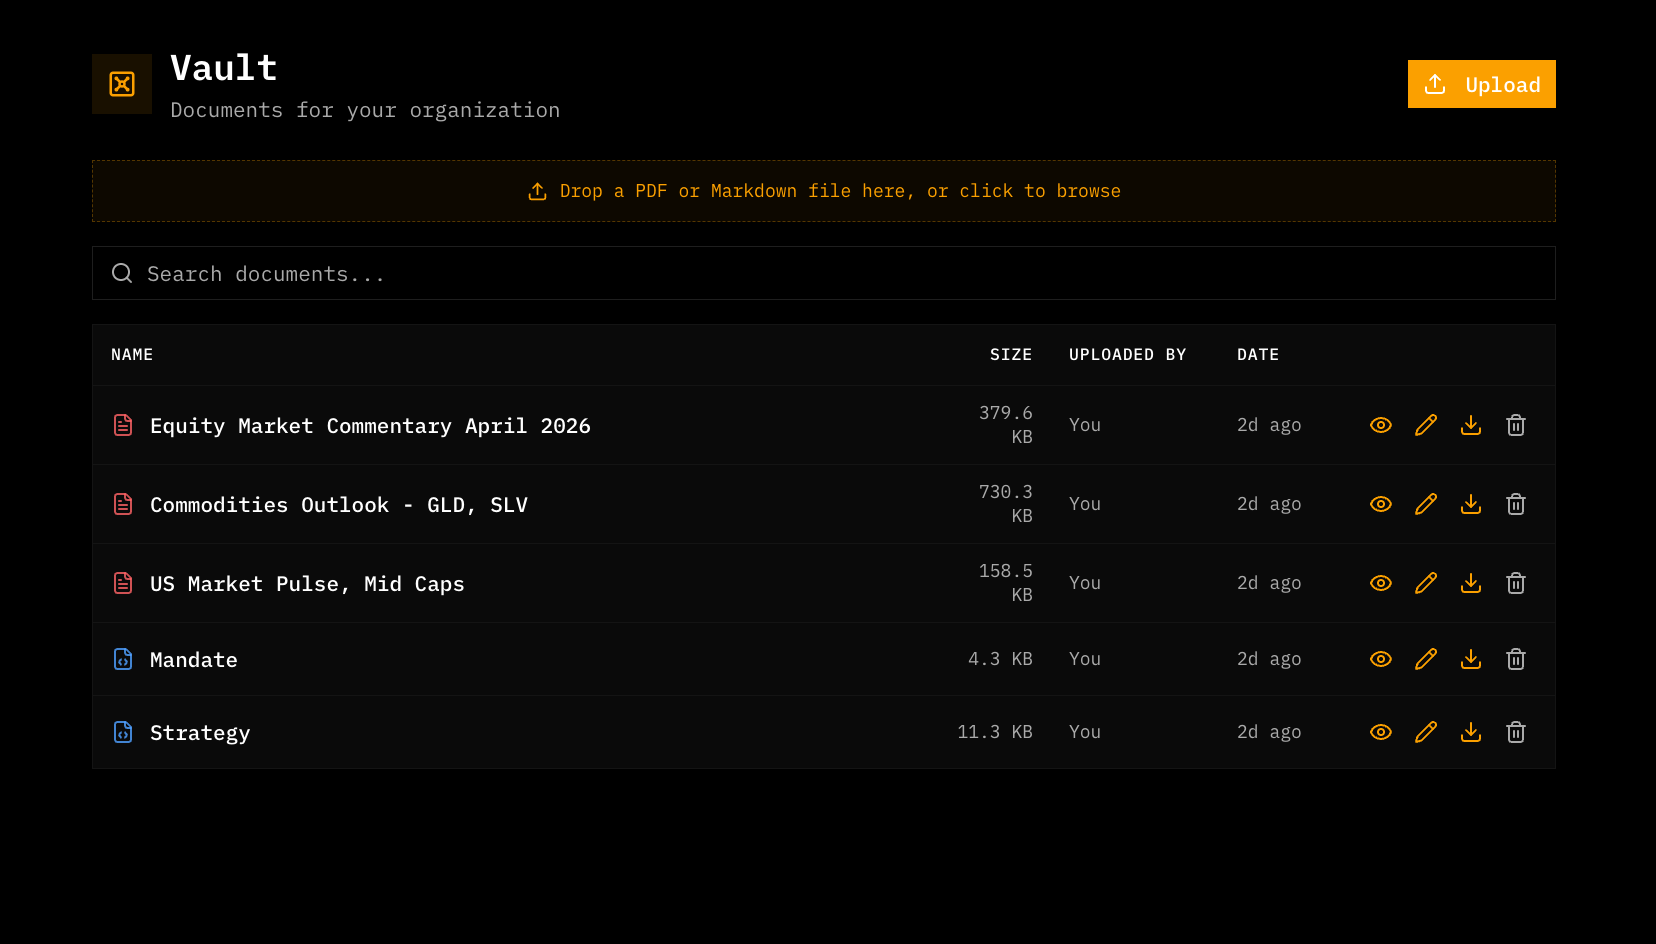Open the Strategy document name
Viewport: 1656px width, 944px height.
(x=200, y=733)
